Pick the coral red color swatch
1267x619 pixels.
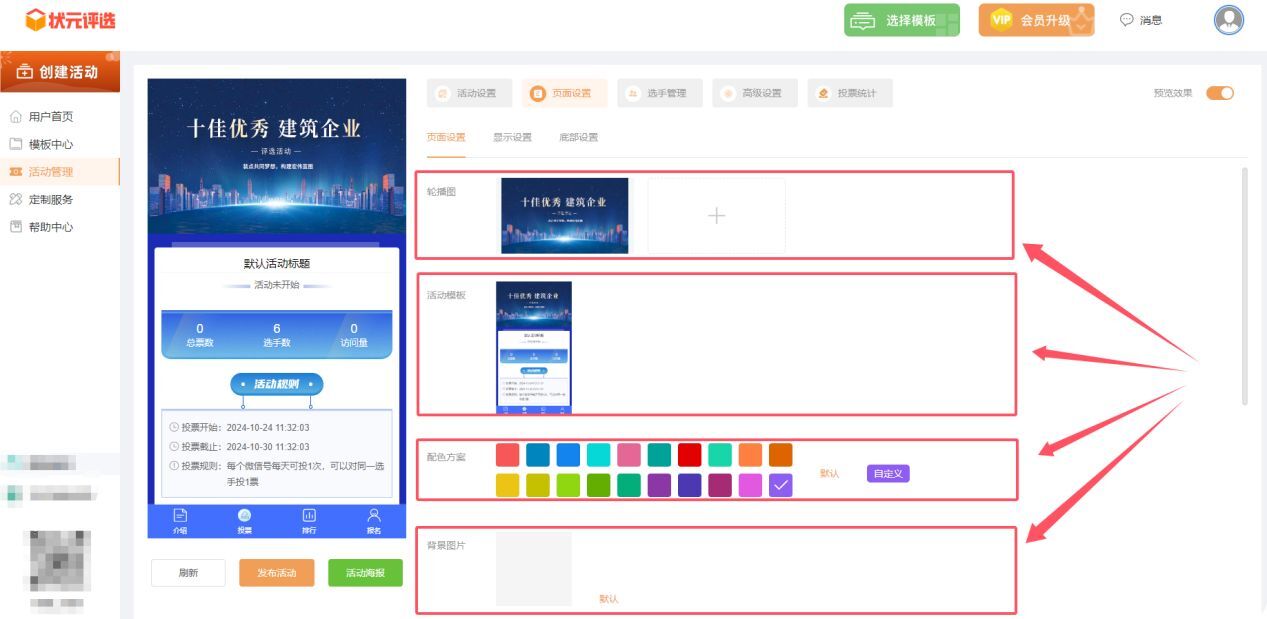click(508, 455)
